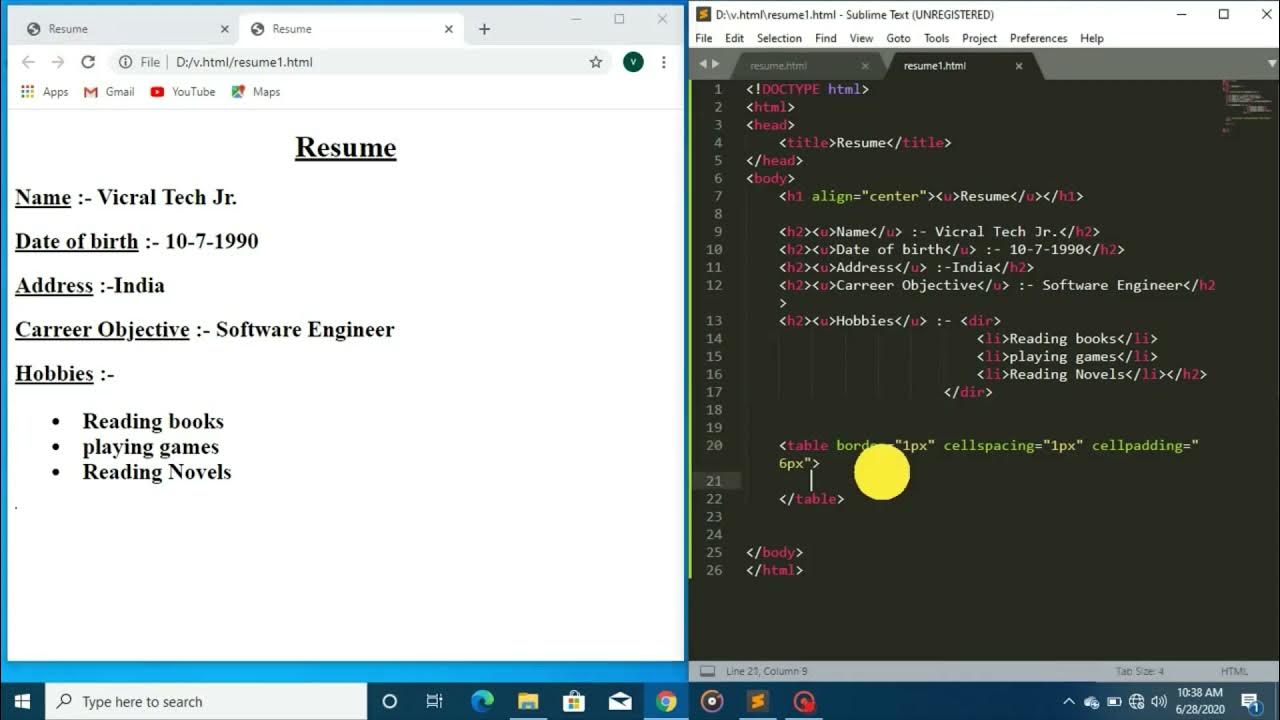
Task: Click 'Reading Novels' list item on page
Action: point(157,472)
